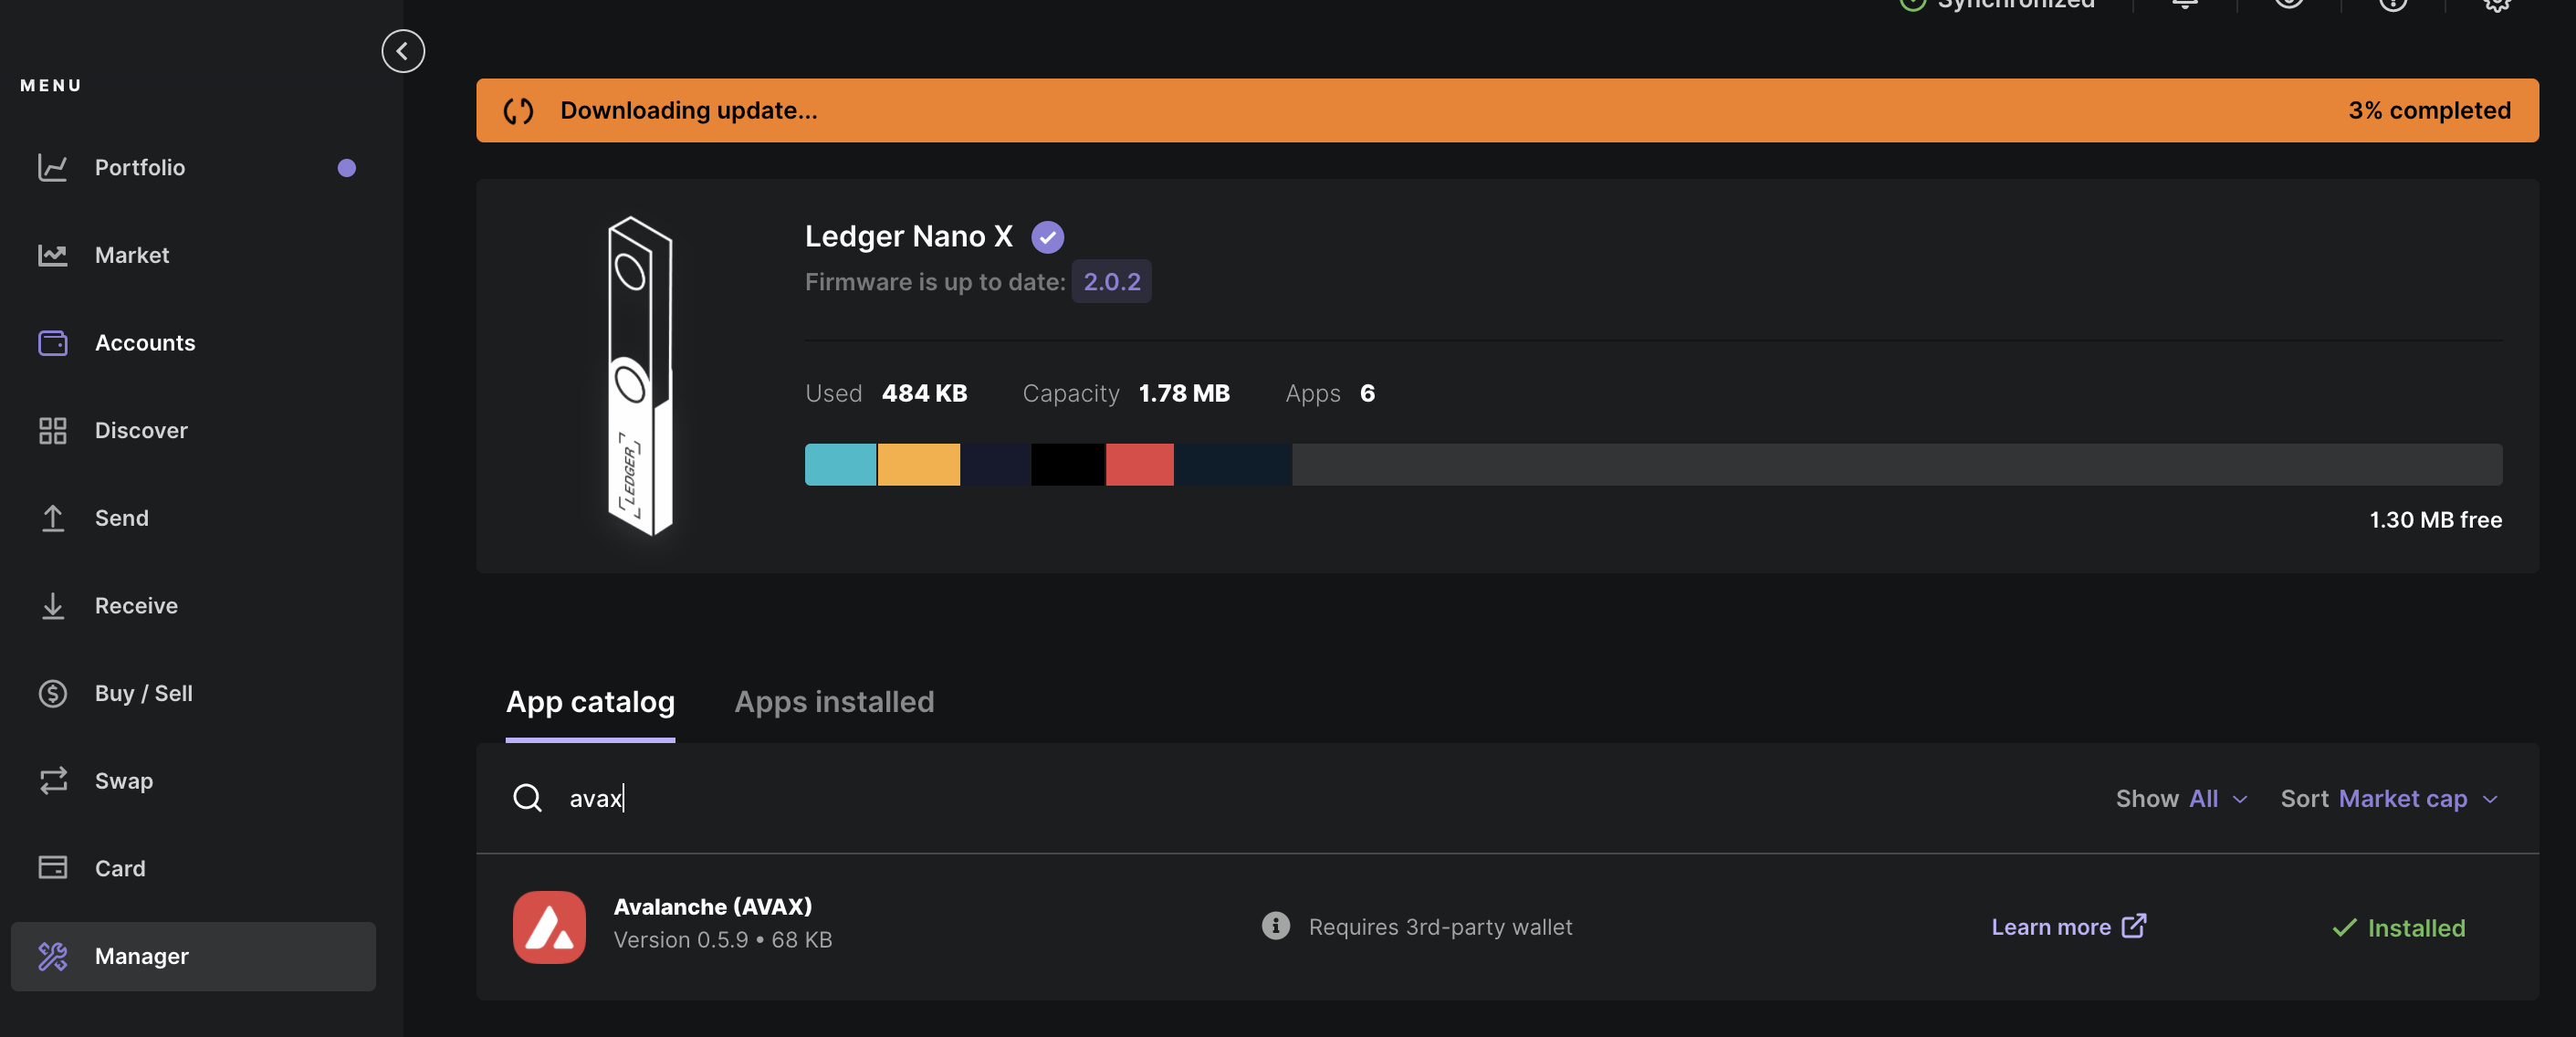Click the search magnifier icon

[x=527, y=798]
